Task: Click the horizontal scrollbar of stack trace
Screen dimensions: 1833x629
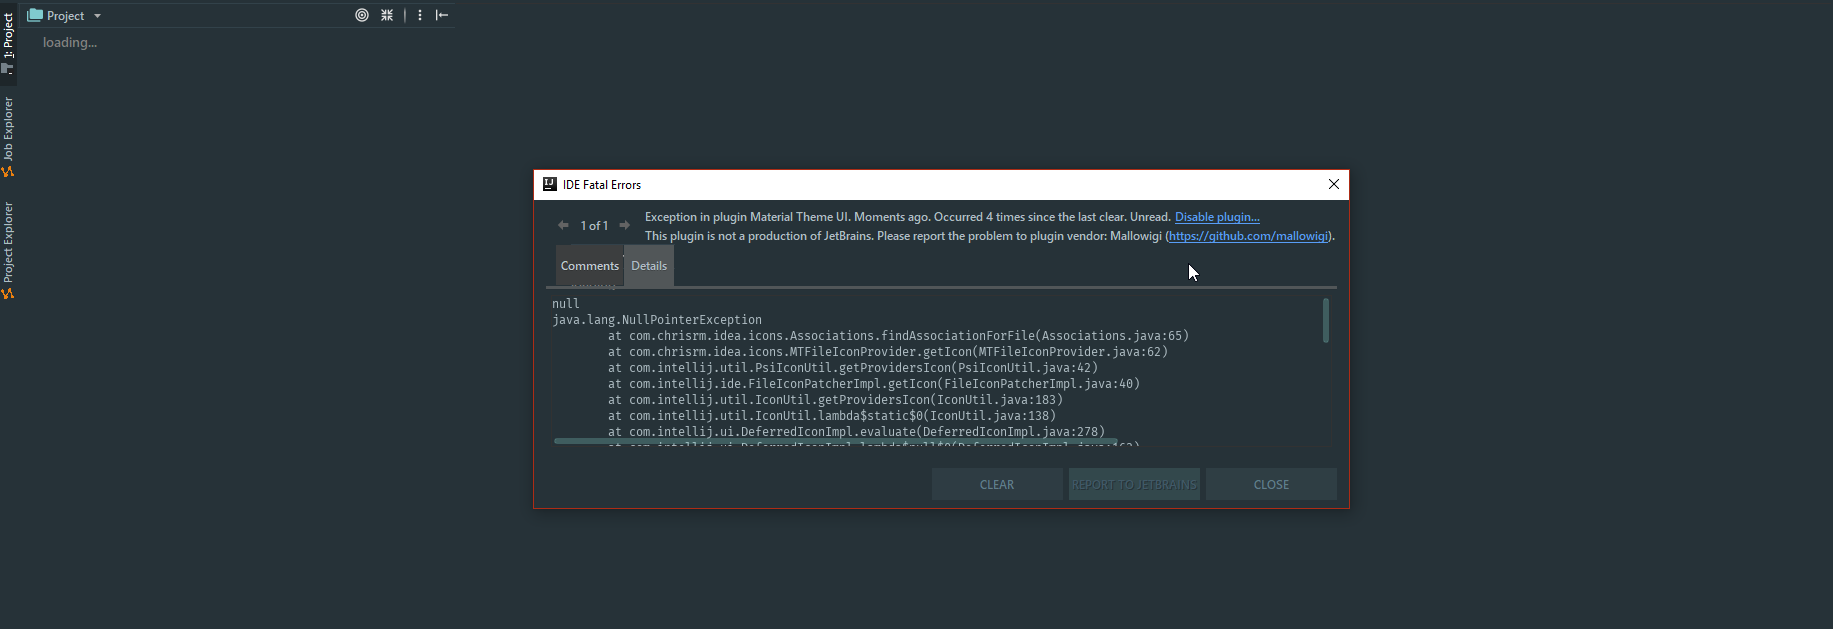Action: point(835,441)
